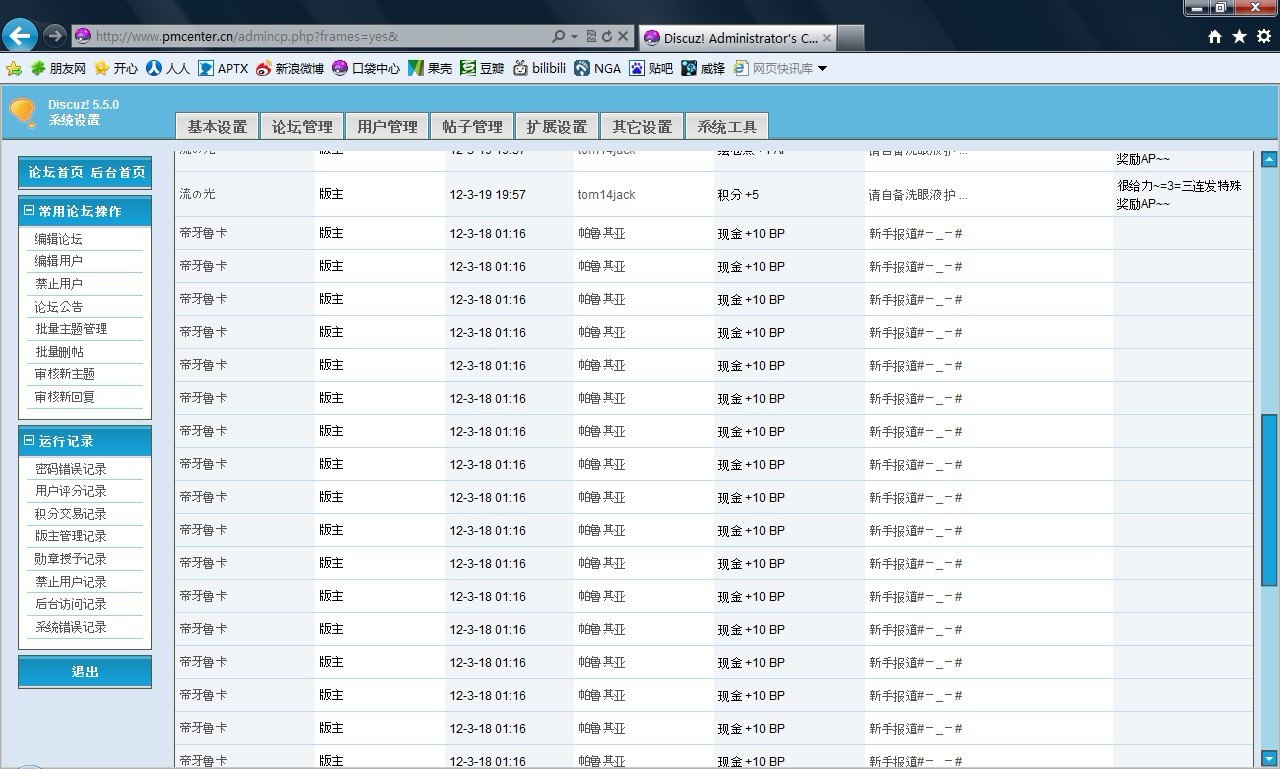The height and width of the screenshot is (769, 1280).
Task: Open the bilibili bookmark
Action: [540, 68]
